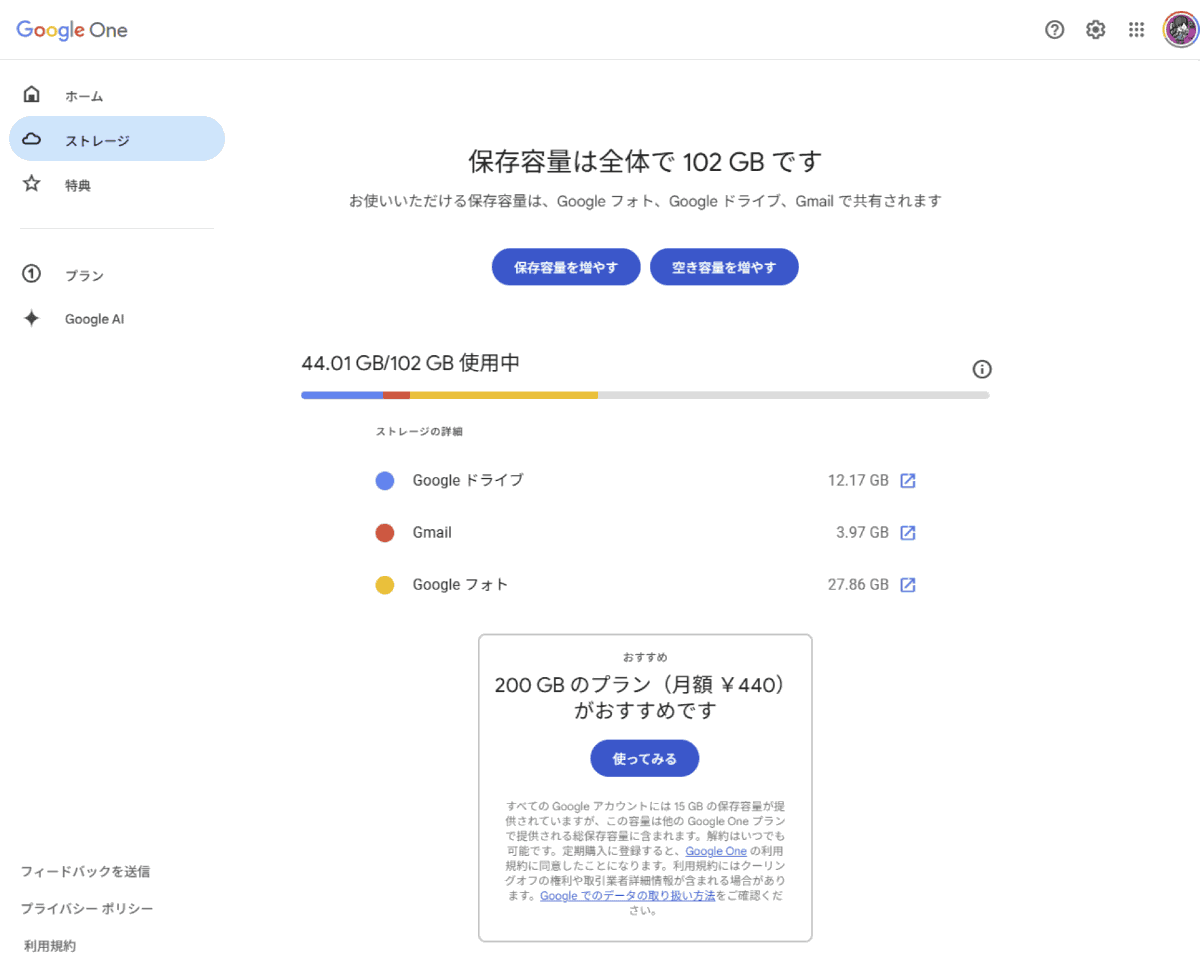This screenshot has width=1200, height=978.
Task: Click the おすすめ label in plan card
Action: tap(645, 657)
